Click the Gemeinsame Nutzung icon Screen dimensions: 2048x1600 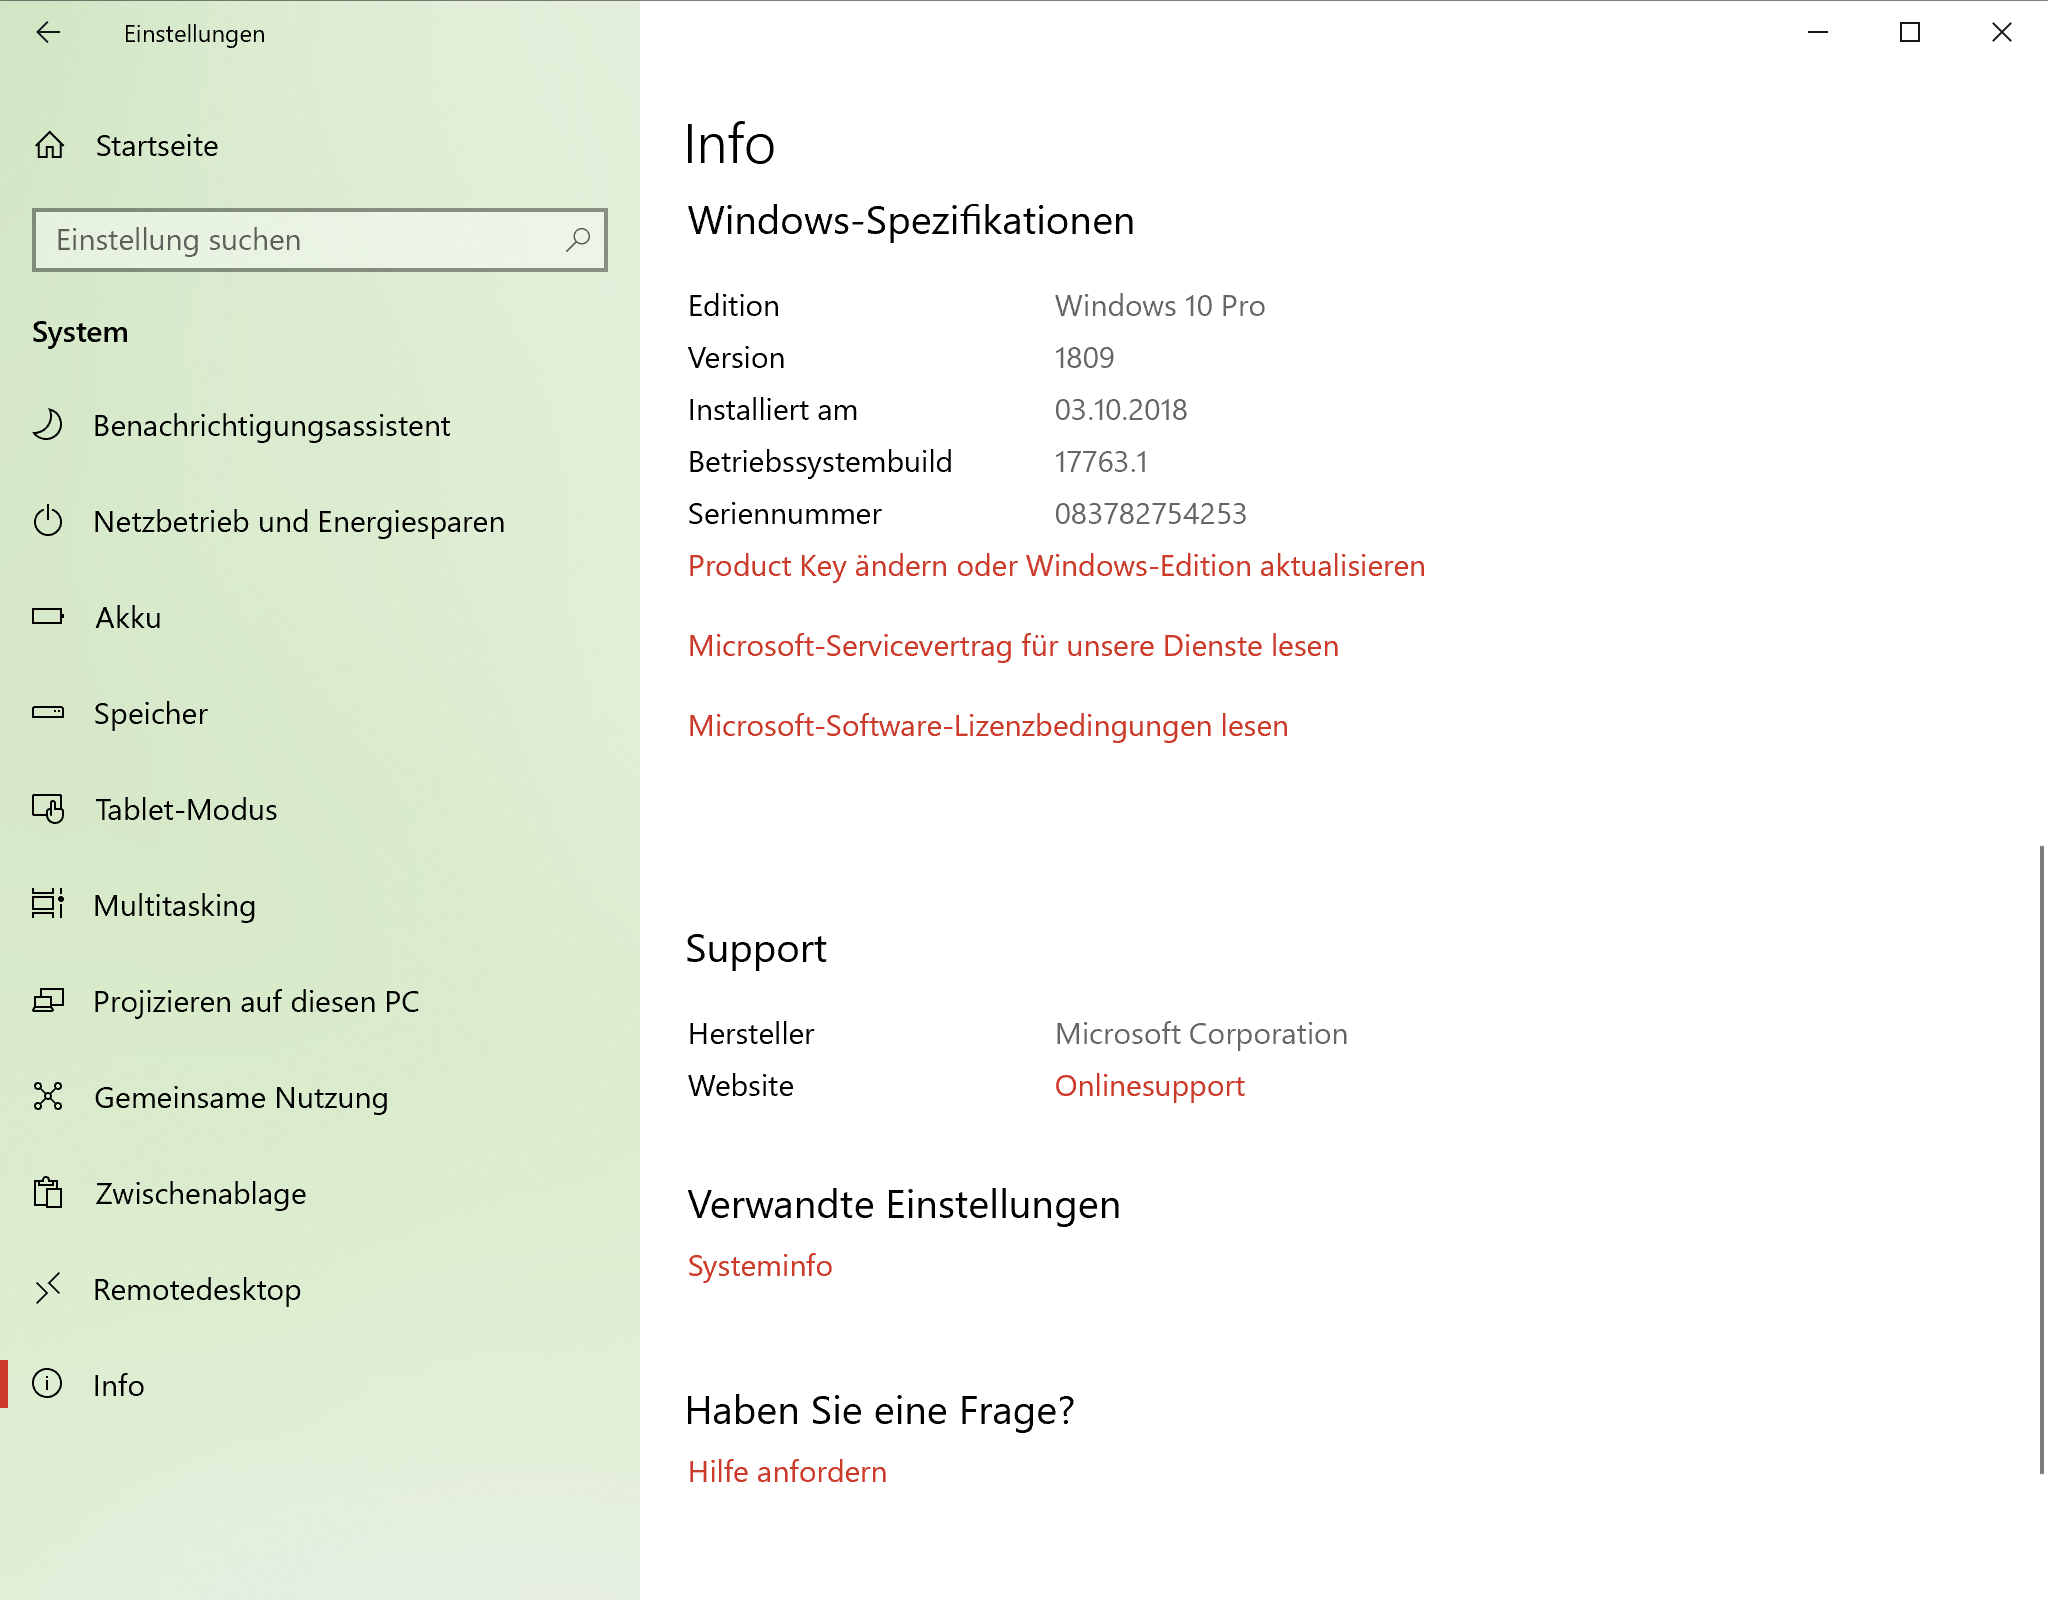coord(48,1097)
